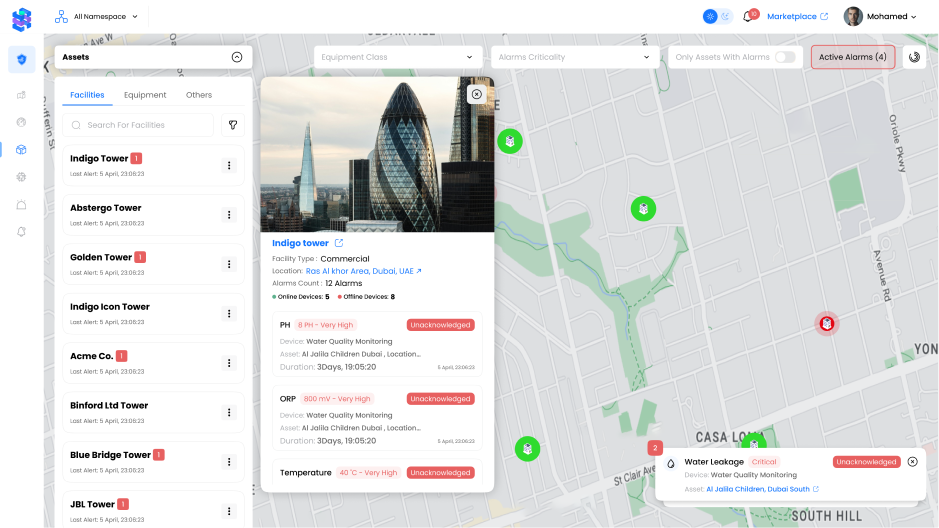This screenshot has width=939, height=528.
Task: Open the notifications bell in top bar
Action: tap(748, 17)
